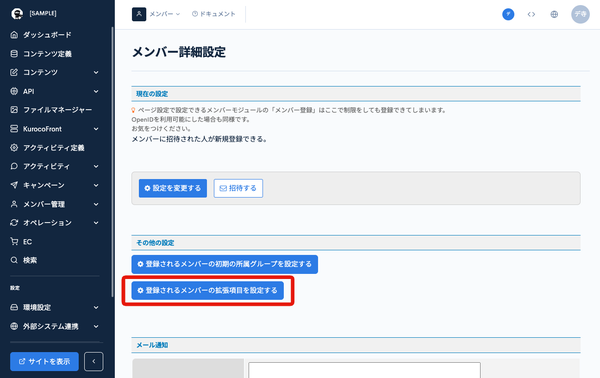
Task: Open the ドキュメント link in header
Action: [214, 14]
